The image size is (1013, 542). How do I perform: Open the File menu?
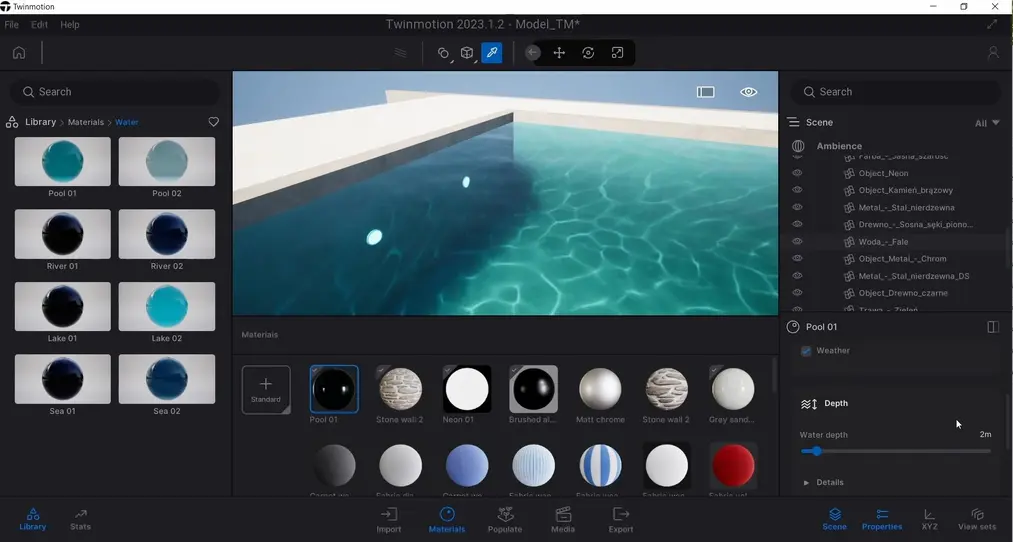click(x=12, y=24)
